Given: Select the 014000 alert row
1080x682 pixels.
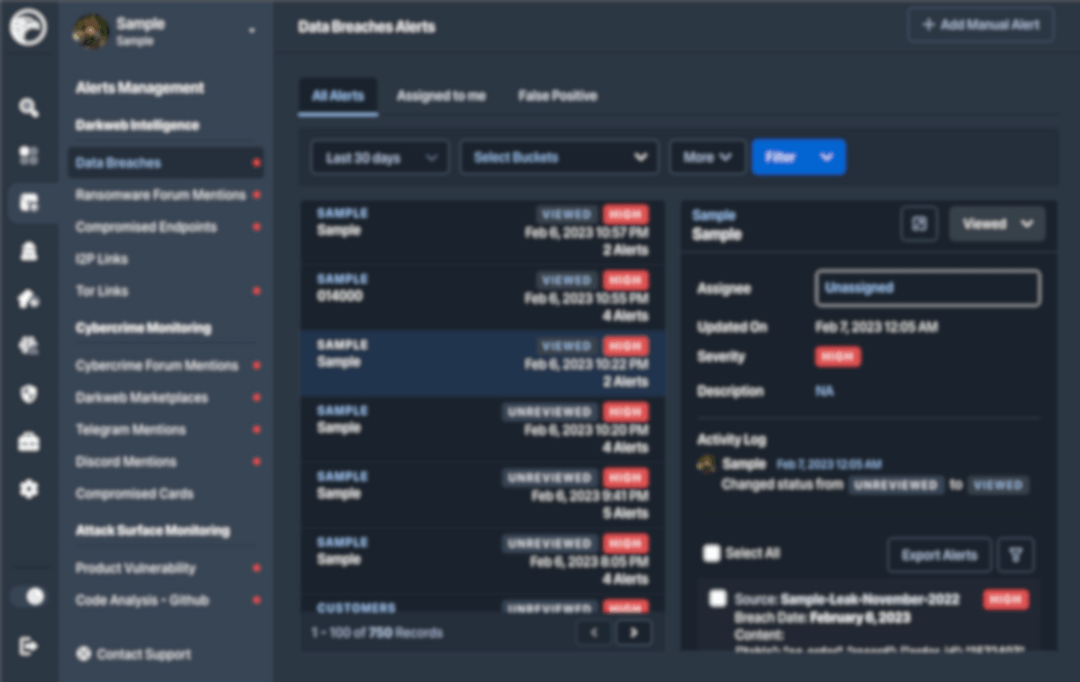Looking at the screenshot, I should coord(483,298).
